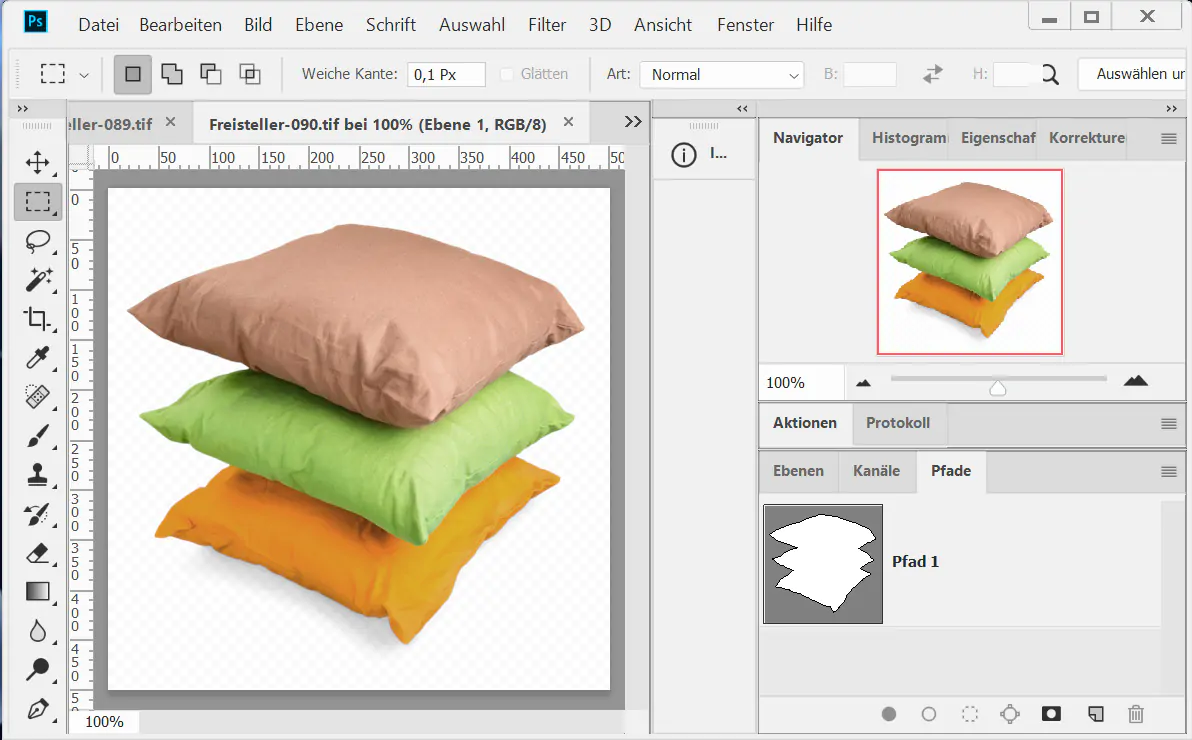Select the Move tool
Image resolution: width=1192 pixels, height=740 pixels.
[x=37, y=162]
